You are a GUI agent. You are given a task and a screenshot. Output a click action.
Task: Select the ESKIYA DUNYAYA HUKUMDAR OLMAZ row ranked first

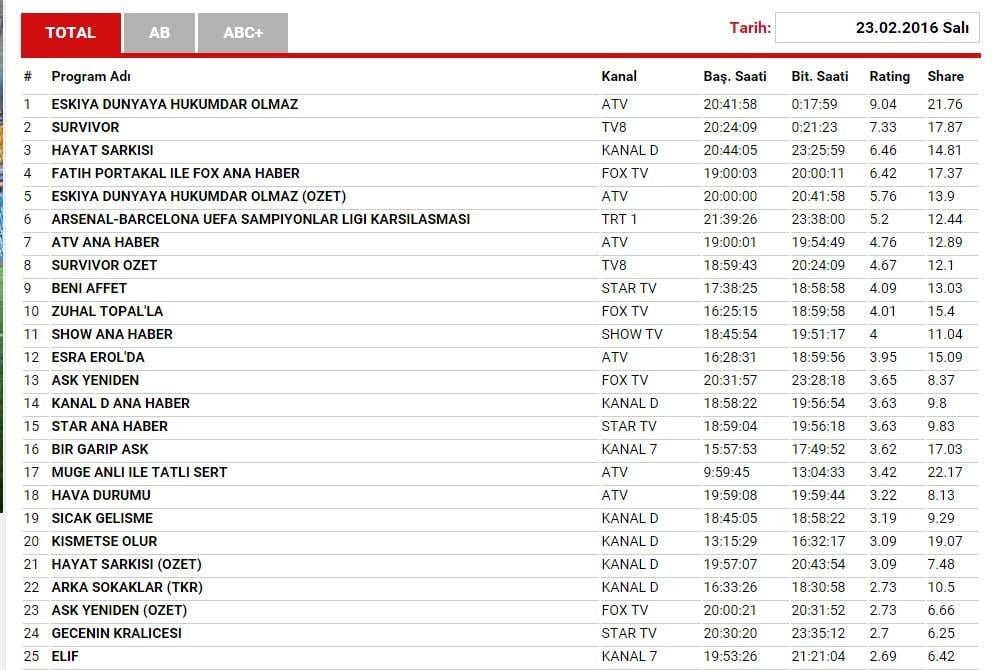click(x=175, y=104)
